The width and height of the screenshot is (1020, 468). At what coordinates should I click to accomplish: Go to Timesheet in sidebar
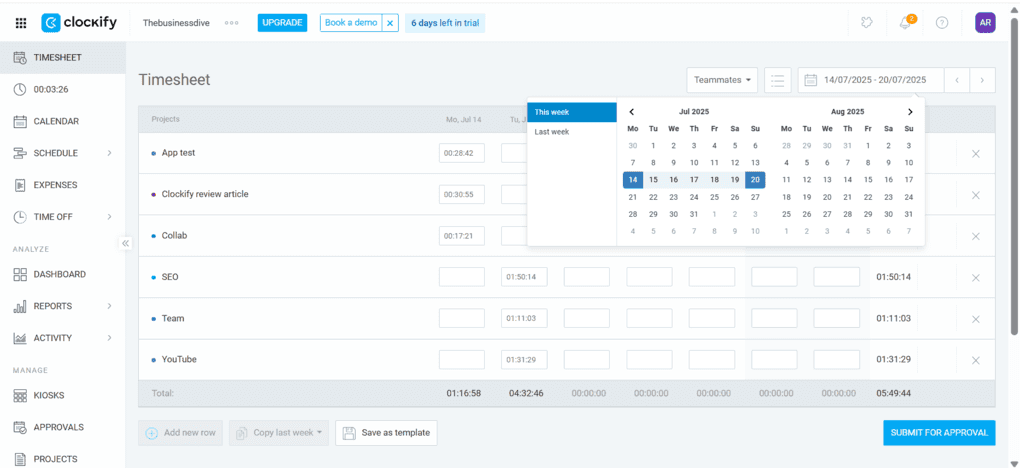click(62, 57)
